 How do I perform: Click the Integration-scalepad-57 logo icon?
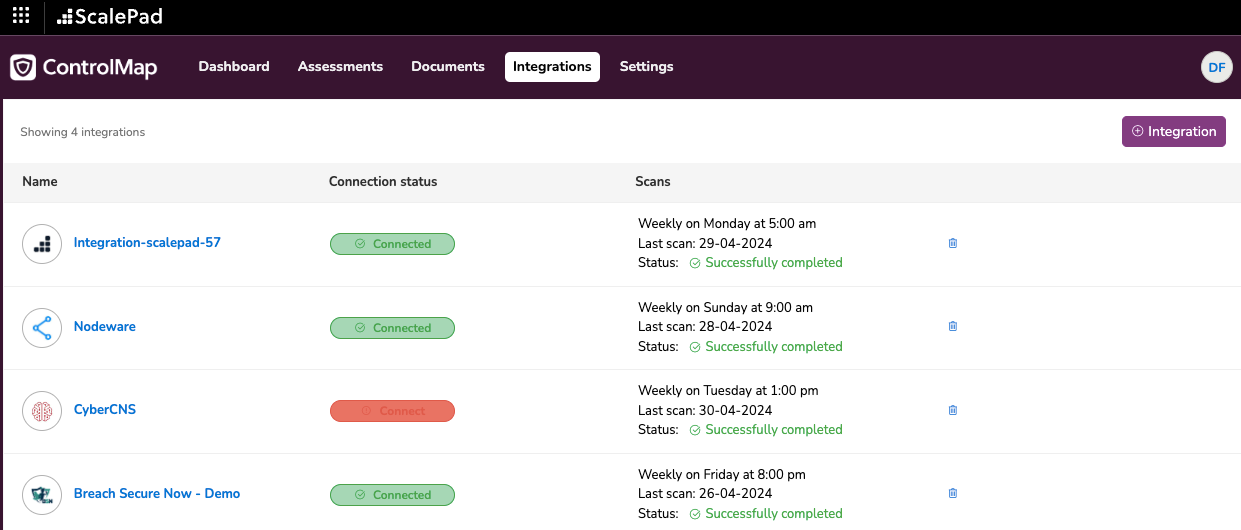(42, 243)
